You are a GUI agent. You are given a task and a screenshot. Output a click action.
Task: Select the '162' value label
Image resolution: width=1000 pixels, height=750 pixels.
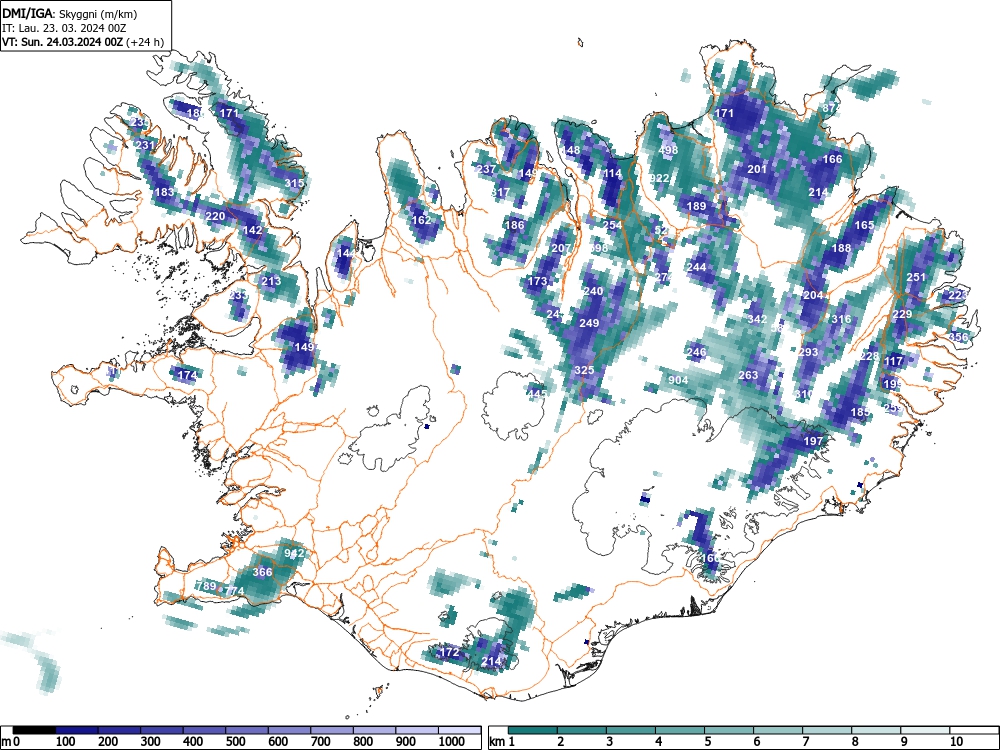pyautogui.click(x=422, y=220)
